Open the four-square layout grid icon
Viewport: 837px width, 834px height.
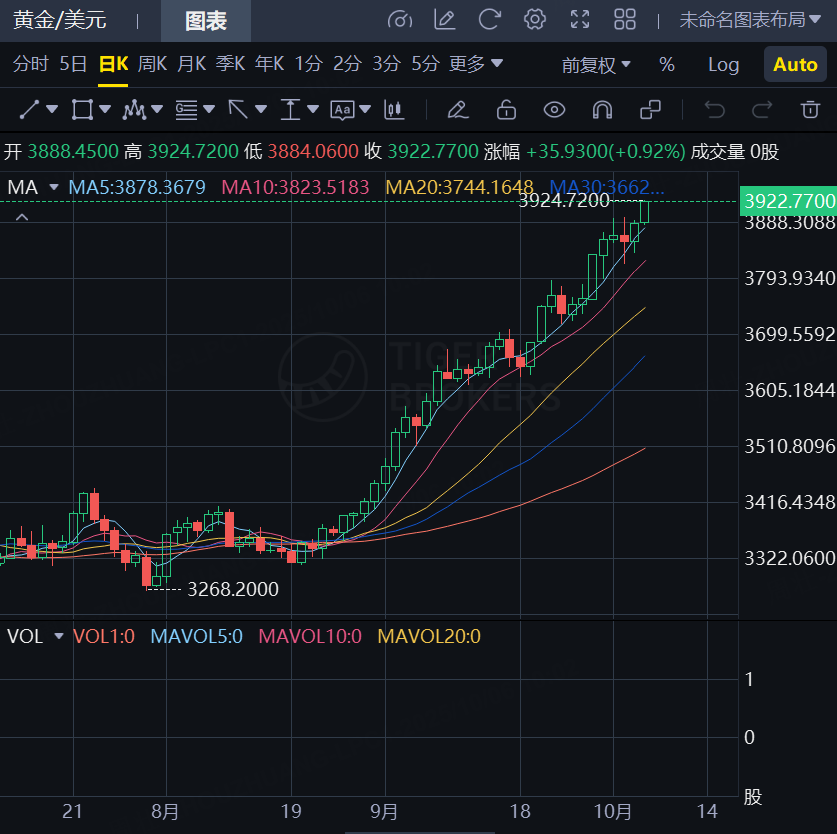click(x=625, y=20)
